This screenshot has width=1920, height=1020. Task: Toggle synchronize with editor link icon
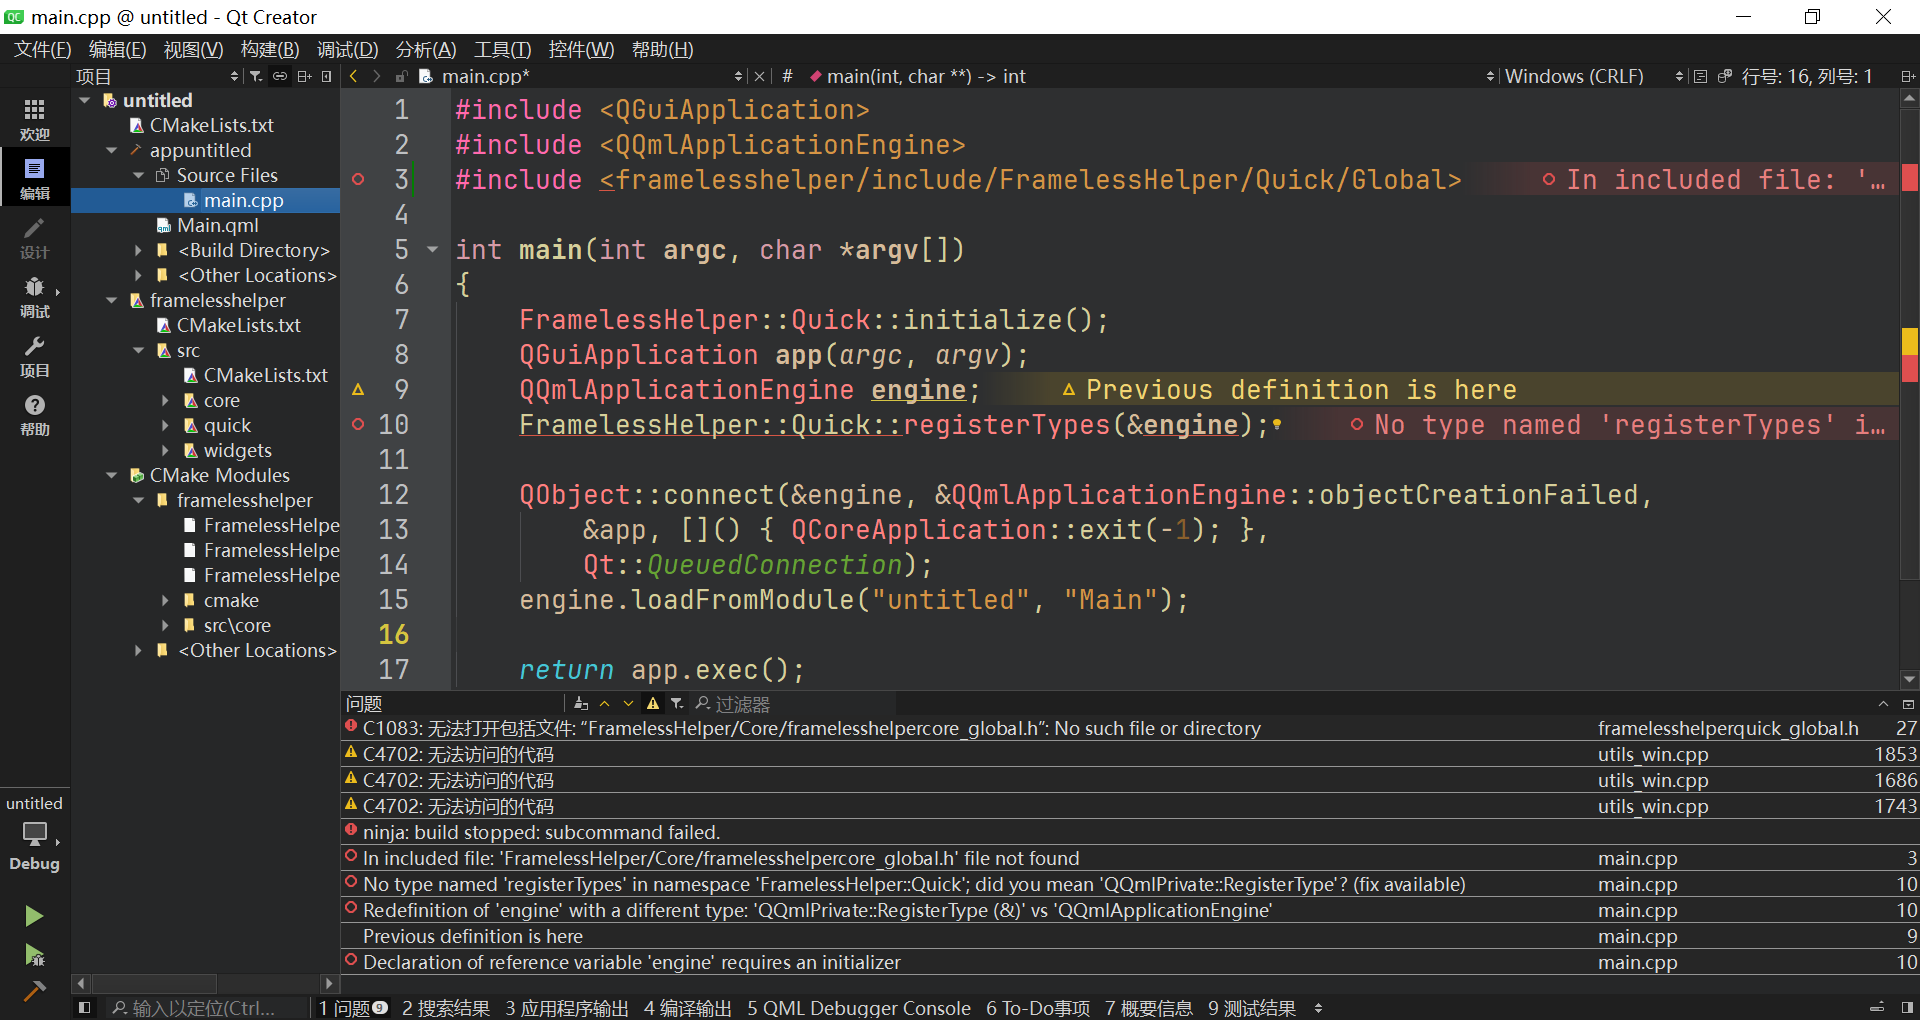[x=280, y=76]
